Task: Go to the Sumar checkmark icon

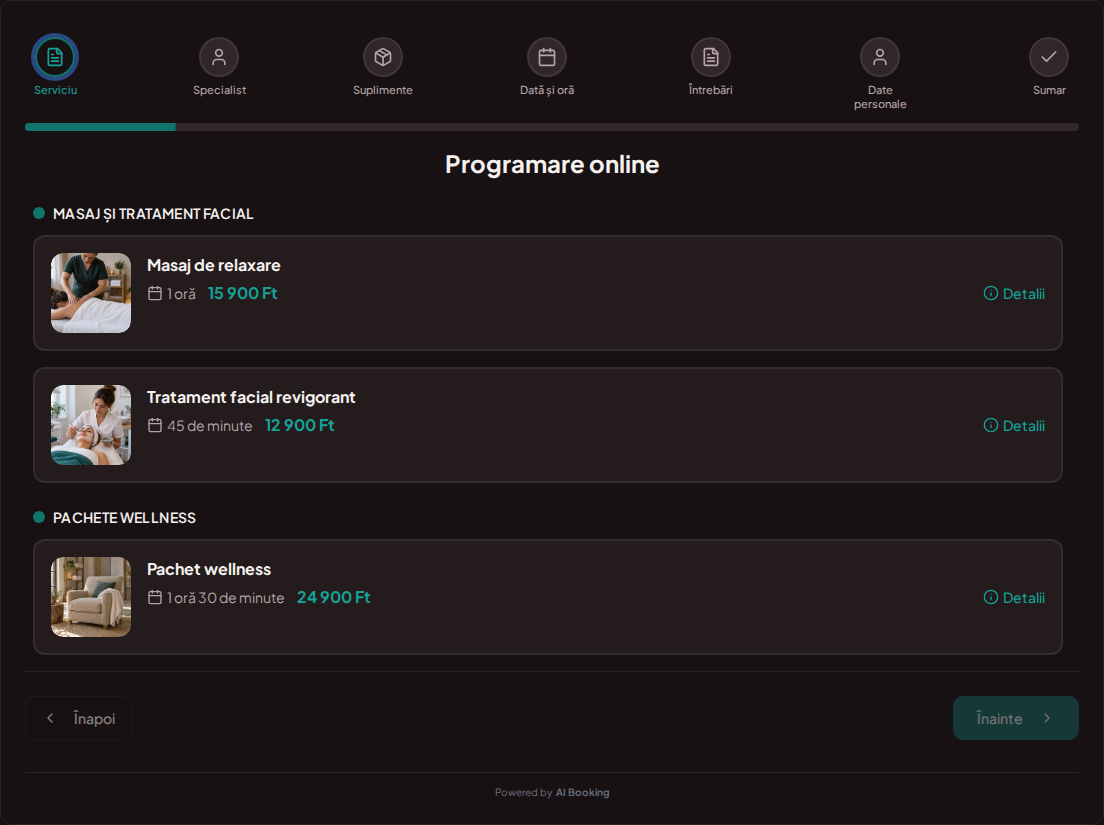Action: [1049, 57]
